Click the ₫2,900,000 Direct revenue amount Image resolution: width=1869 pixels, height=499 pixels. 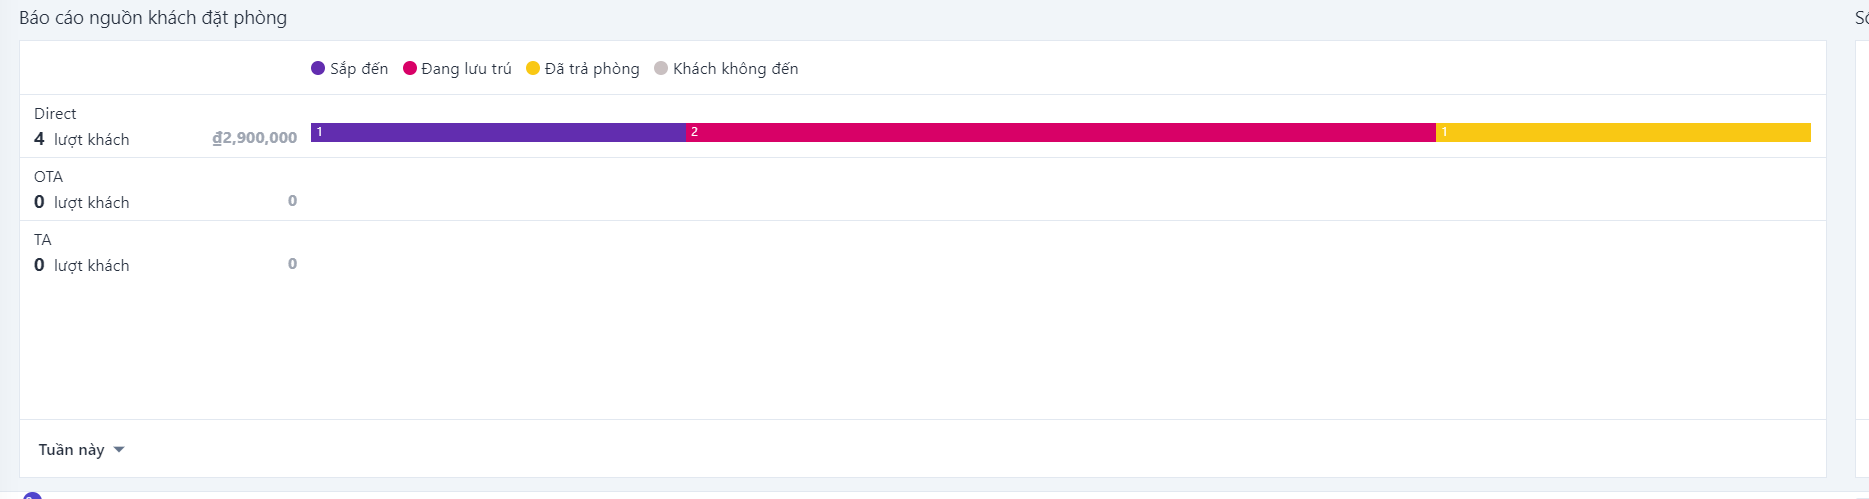tap(255, 138)
